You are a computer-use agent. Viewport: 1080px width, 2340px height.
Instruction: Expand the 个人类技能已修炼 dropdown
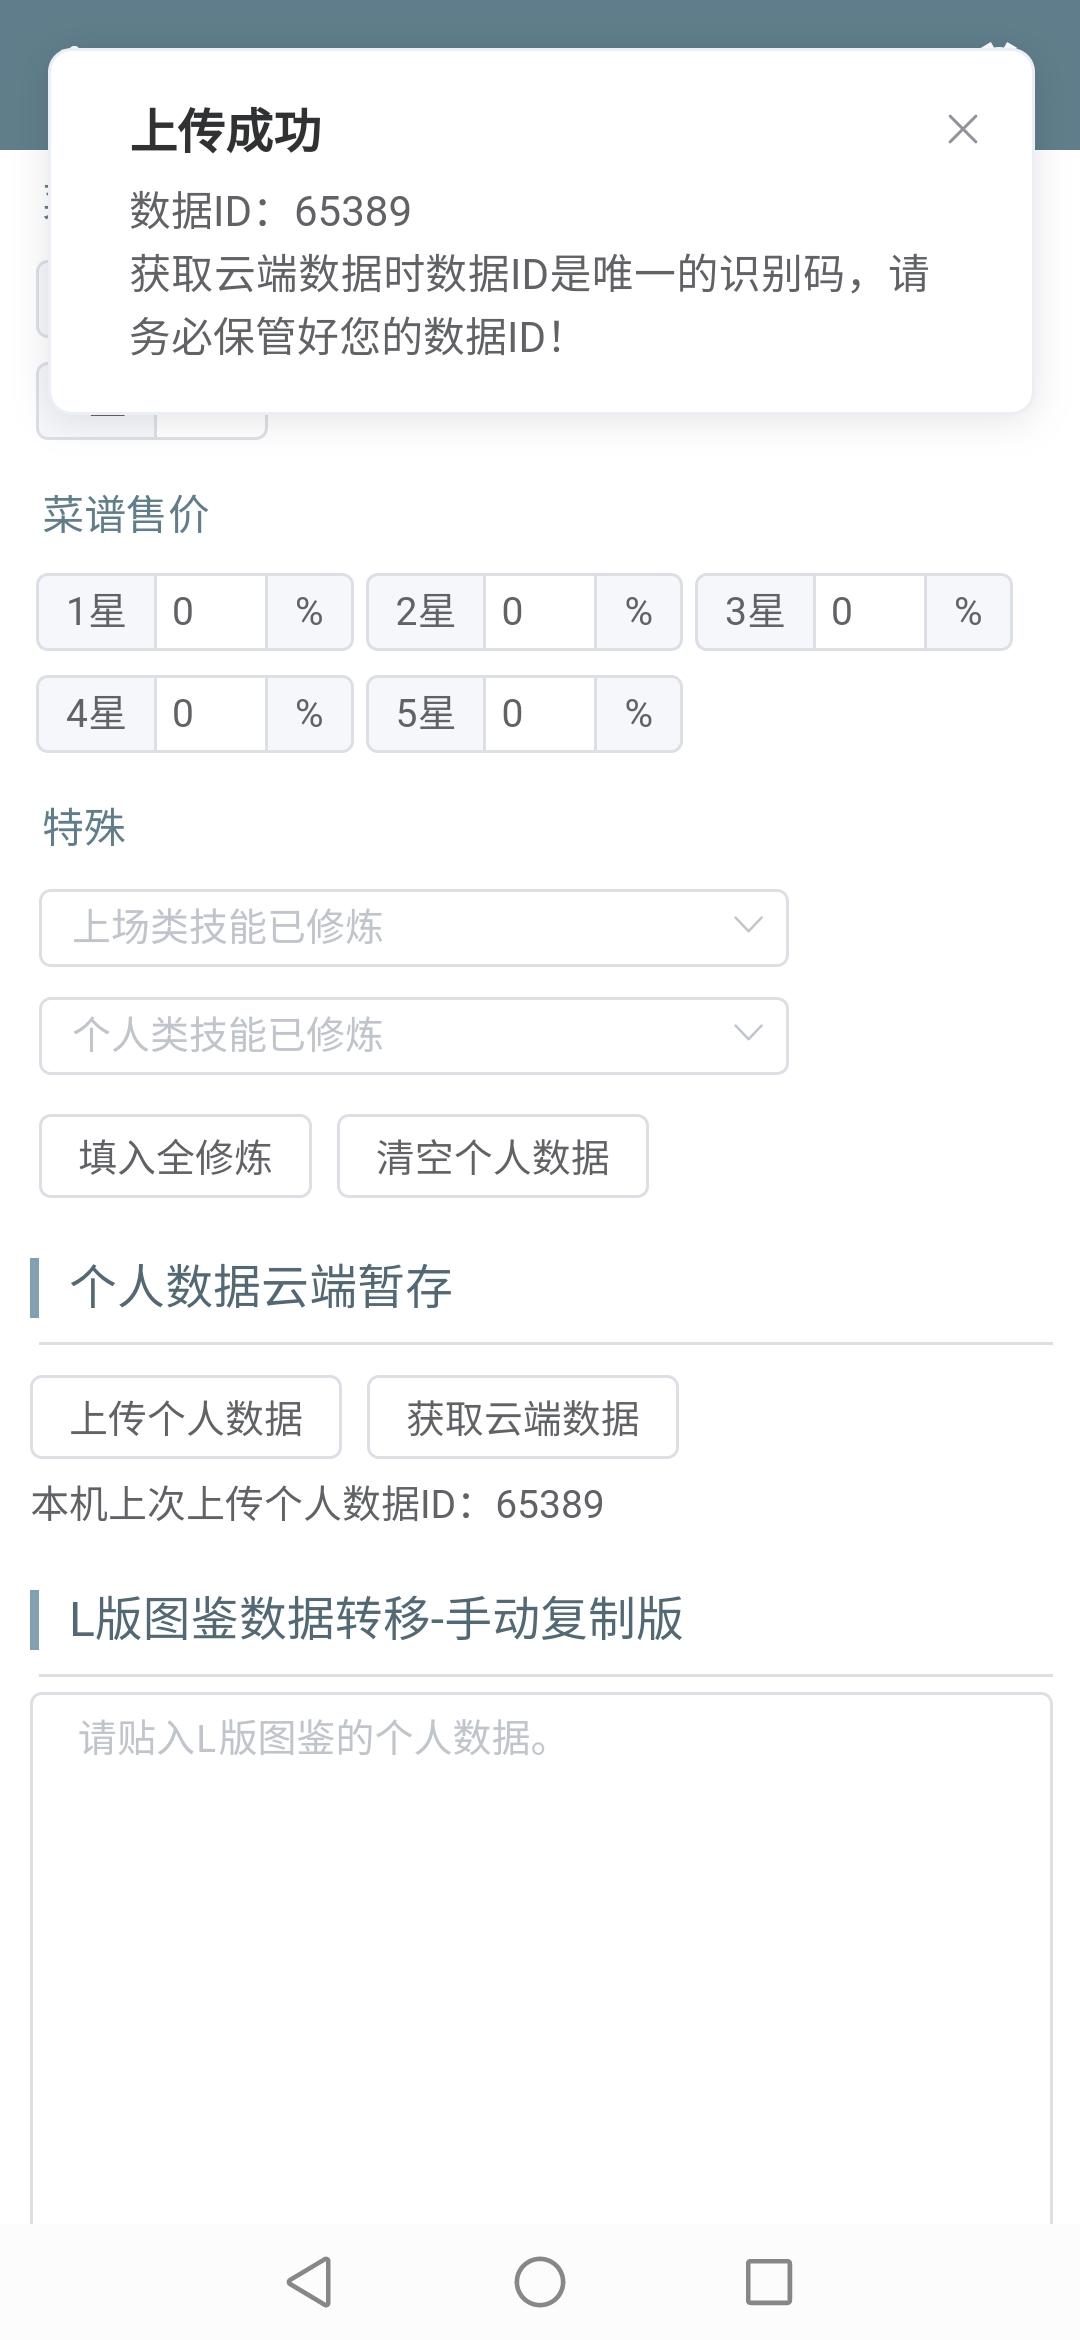(x=414, y=1036)
